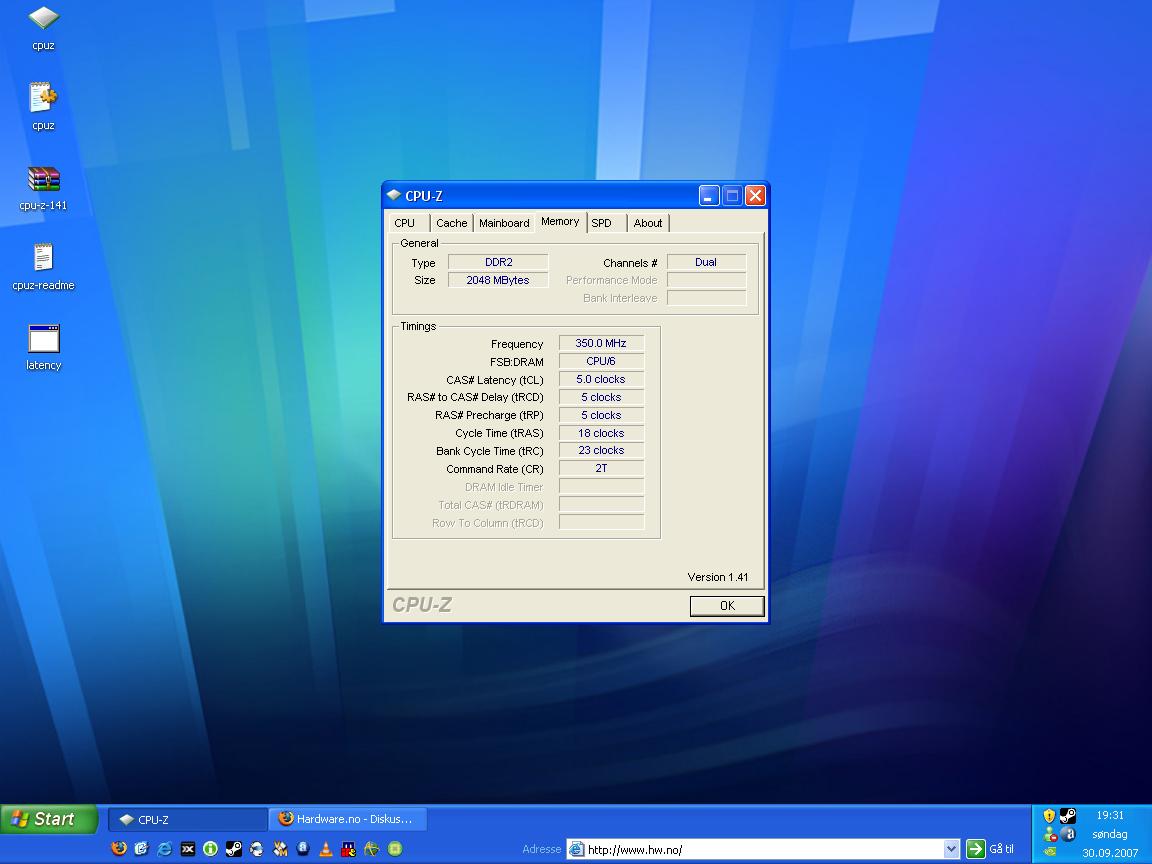This screenshot has height=864, width=1152.
Task: Open the green globe network quick launch icon
Action: (x=372, y=849)
